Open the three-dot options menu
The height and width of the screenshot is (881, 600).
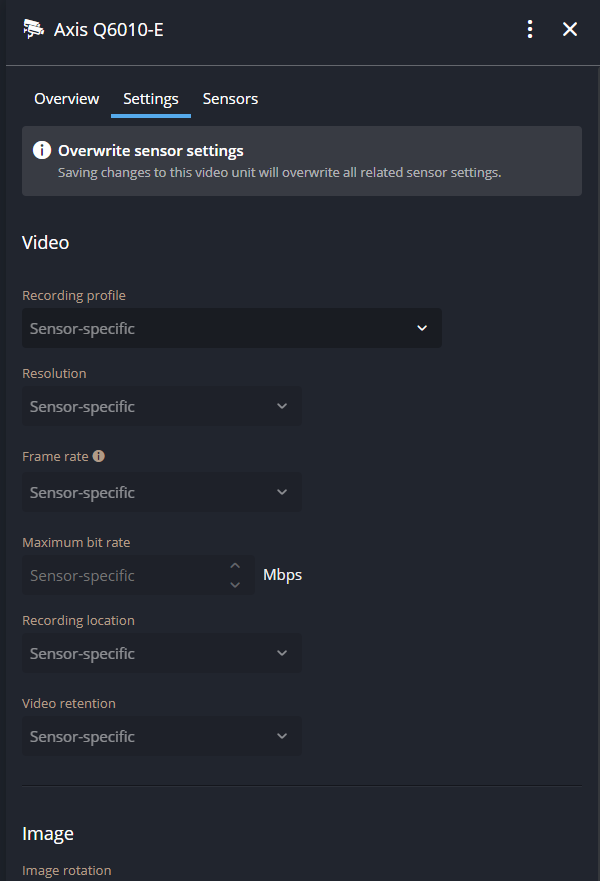tap(530, 29)
